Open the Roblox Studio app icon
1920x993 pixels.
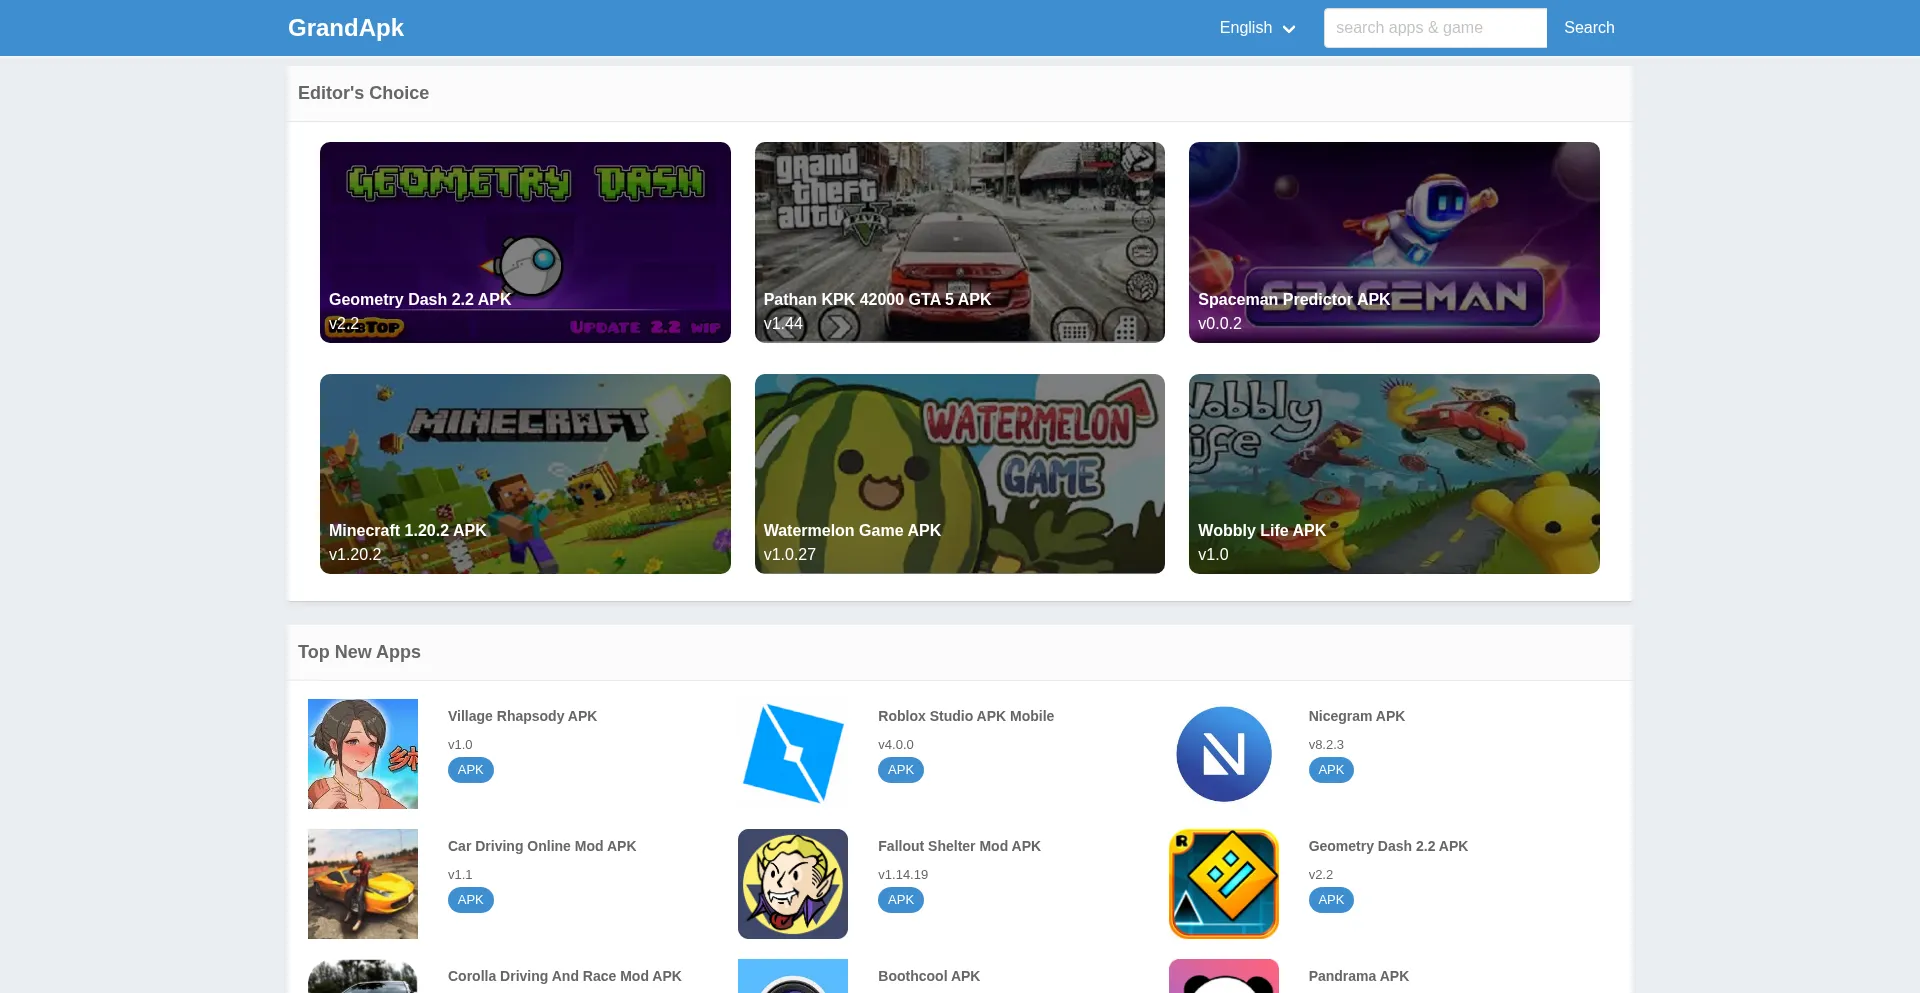click(x=792, y=753)
